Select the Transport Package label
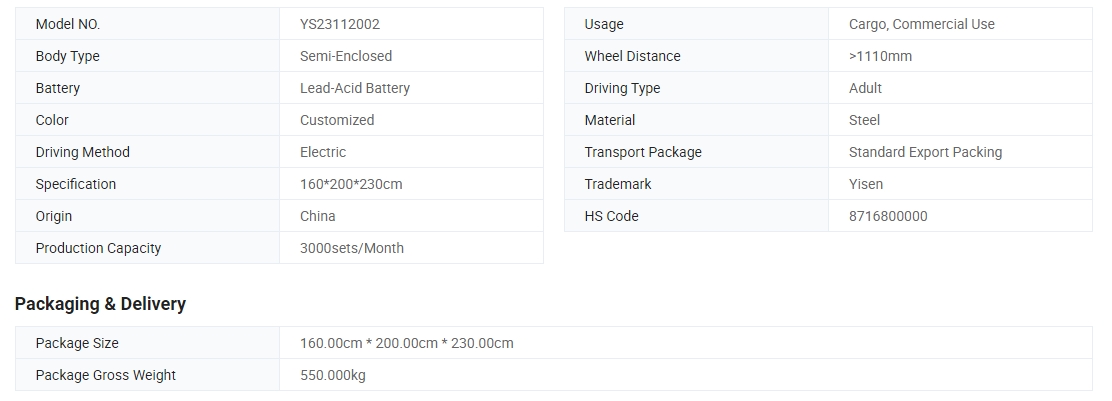This screenshot has height=401, width=1112. click(643, 152)
